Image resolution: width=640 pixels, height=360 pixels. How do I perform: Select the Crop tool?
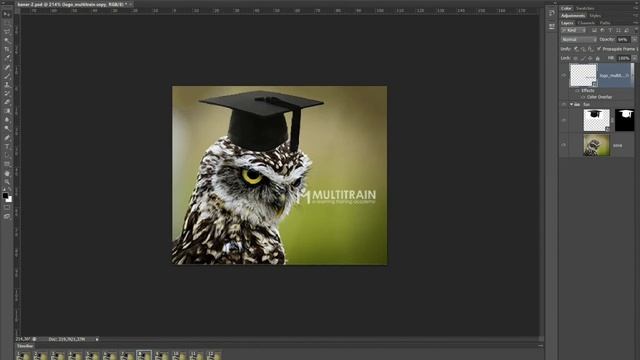point(7,49)
